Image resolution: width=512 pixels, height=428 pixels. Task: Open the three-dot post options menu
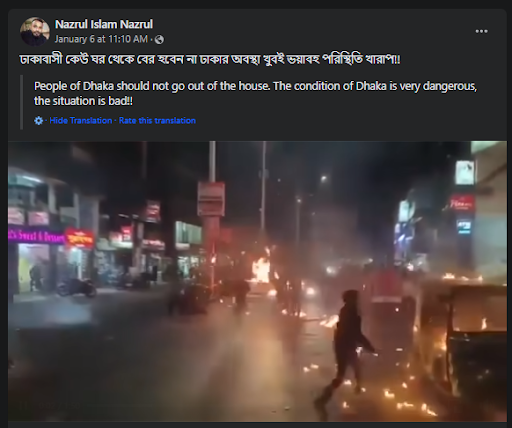click(481, 31)
